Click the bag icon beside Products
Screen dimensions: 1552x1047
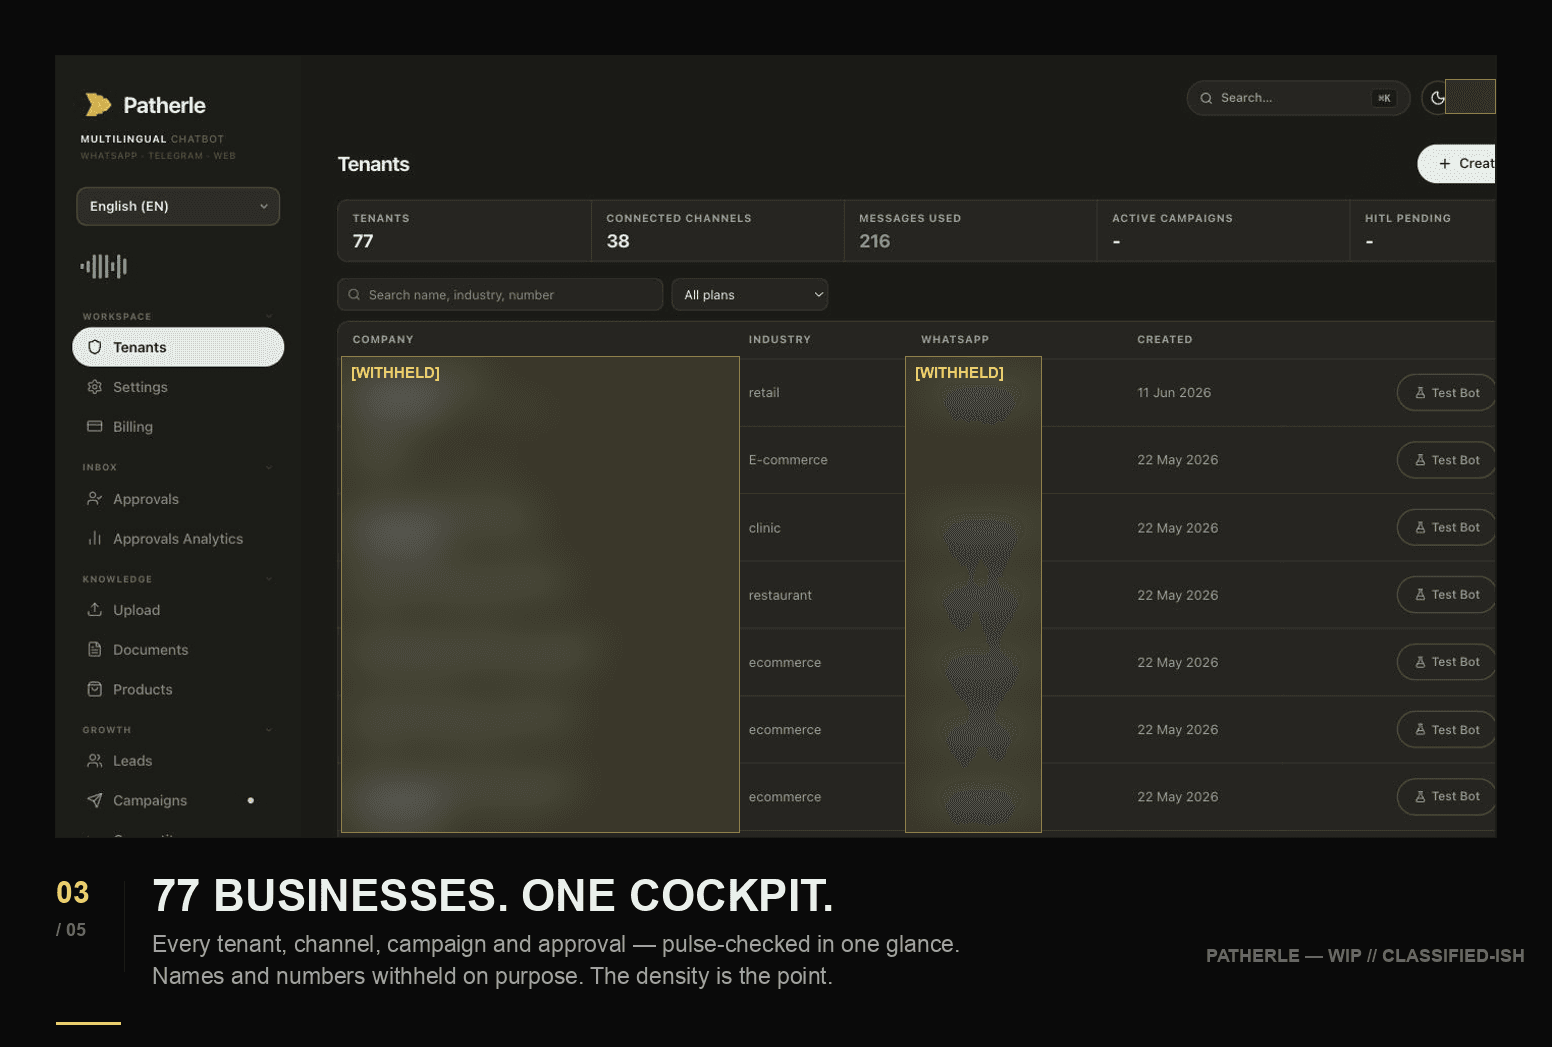(x=95, y=689)
